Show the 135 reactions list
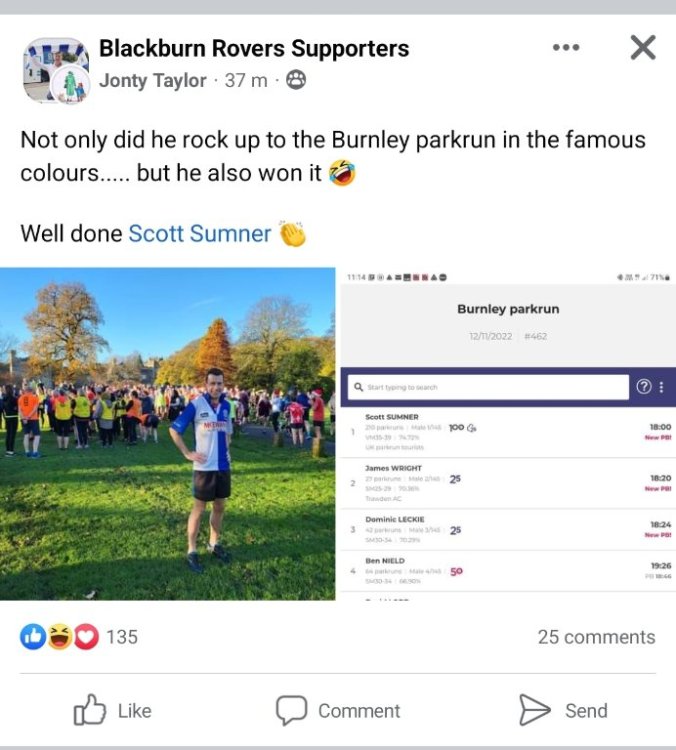 (x=122, y=637)
